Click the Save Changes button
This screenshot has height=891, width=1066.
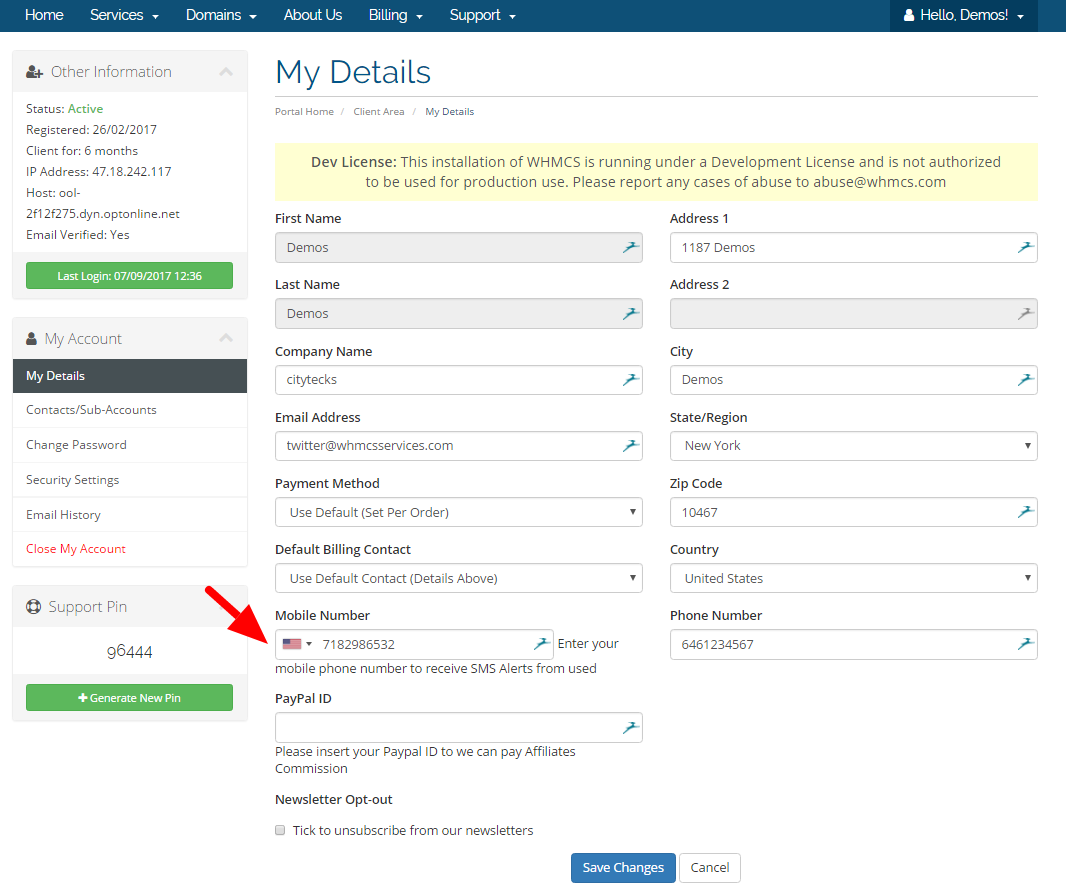(x=623, y=868)
